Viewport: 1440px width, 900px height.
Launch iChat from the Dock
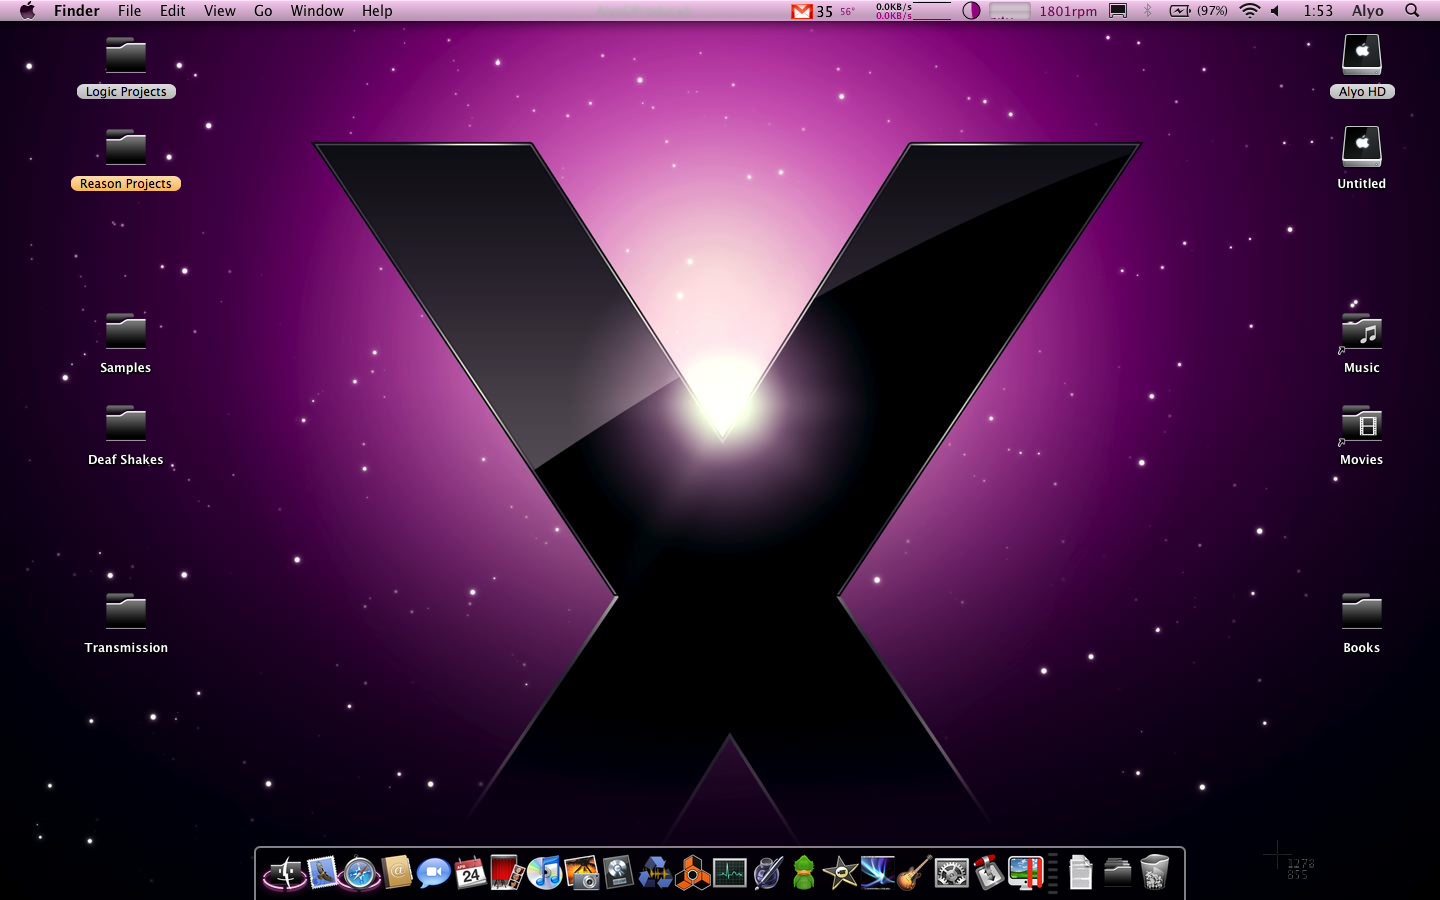pos(433,873)
